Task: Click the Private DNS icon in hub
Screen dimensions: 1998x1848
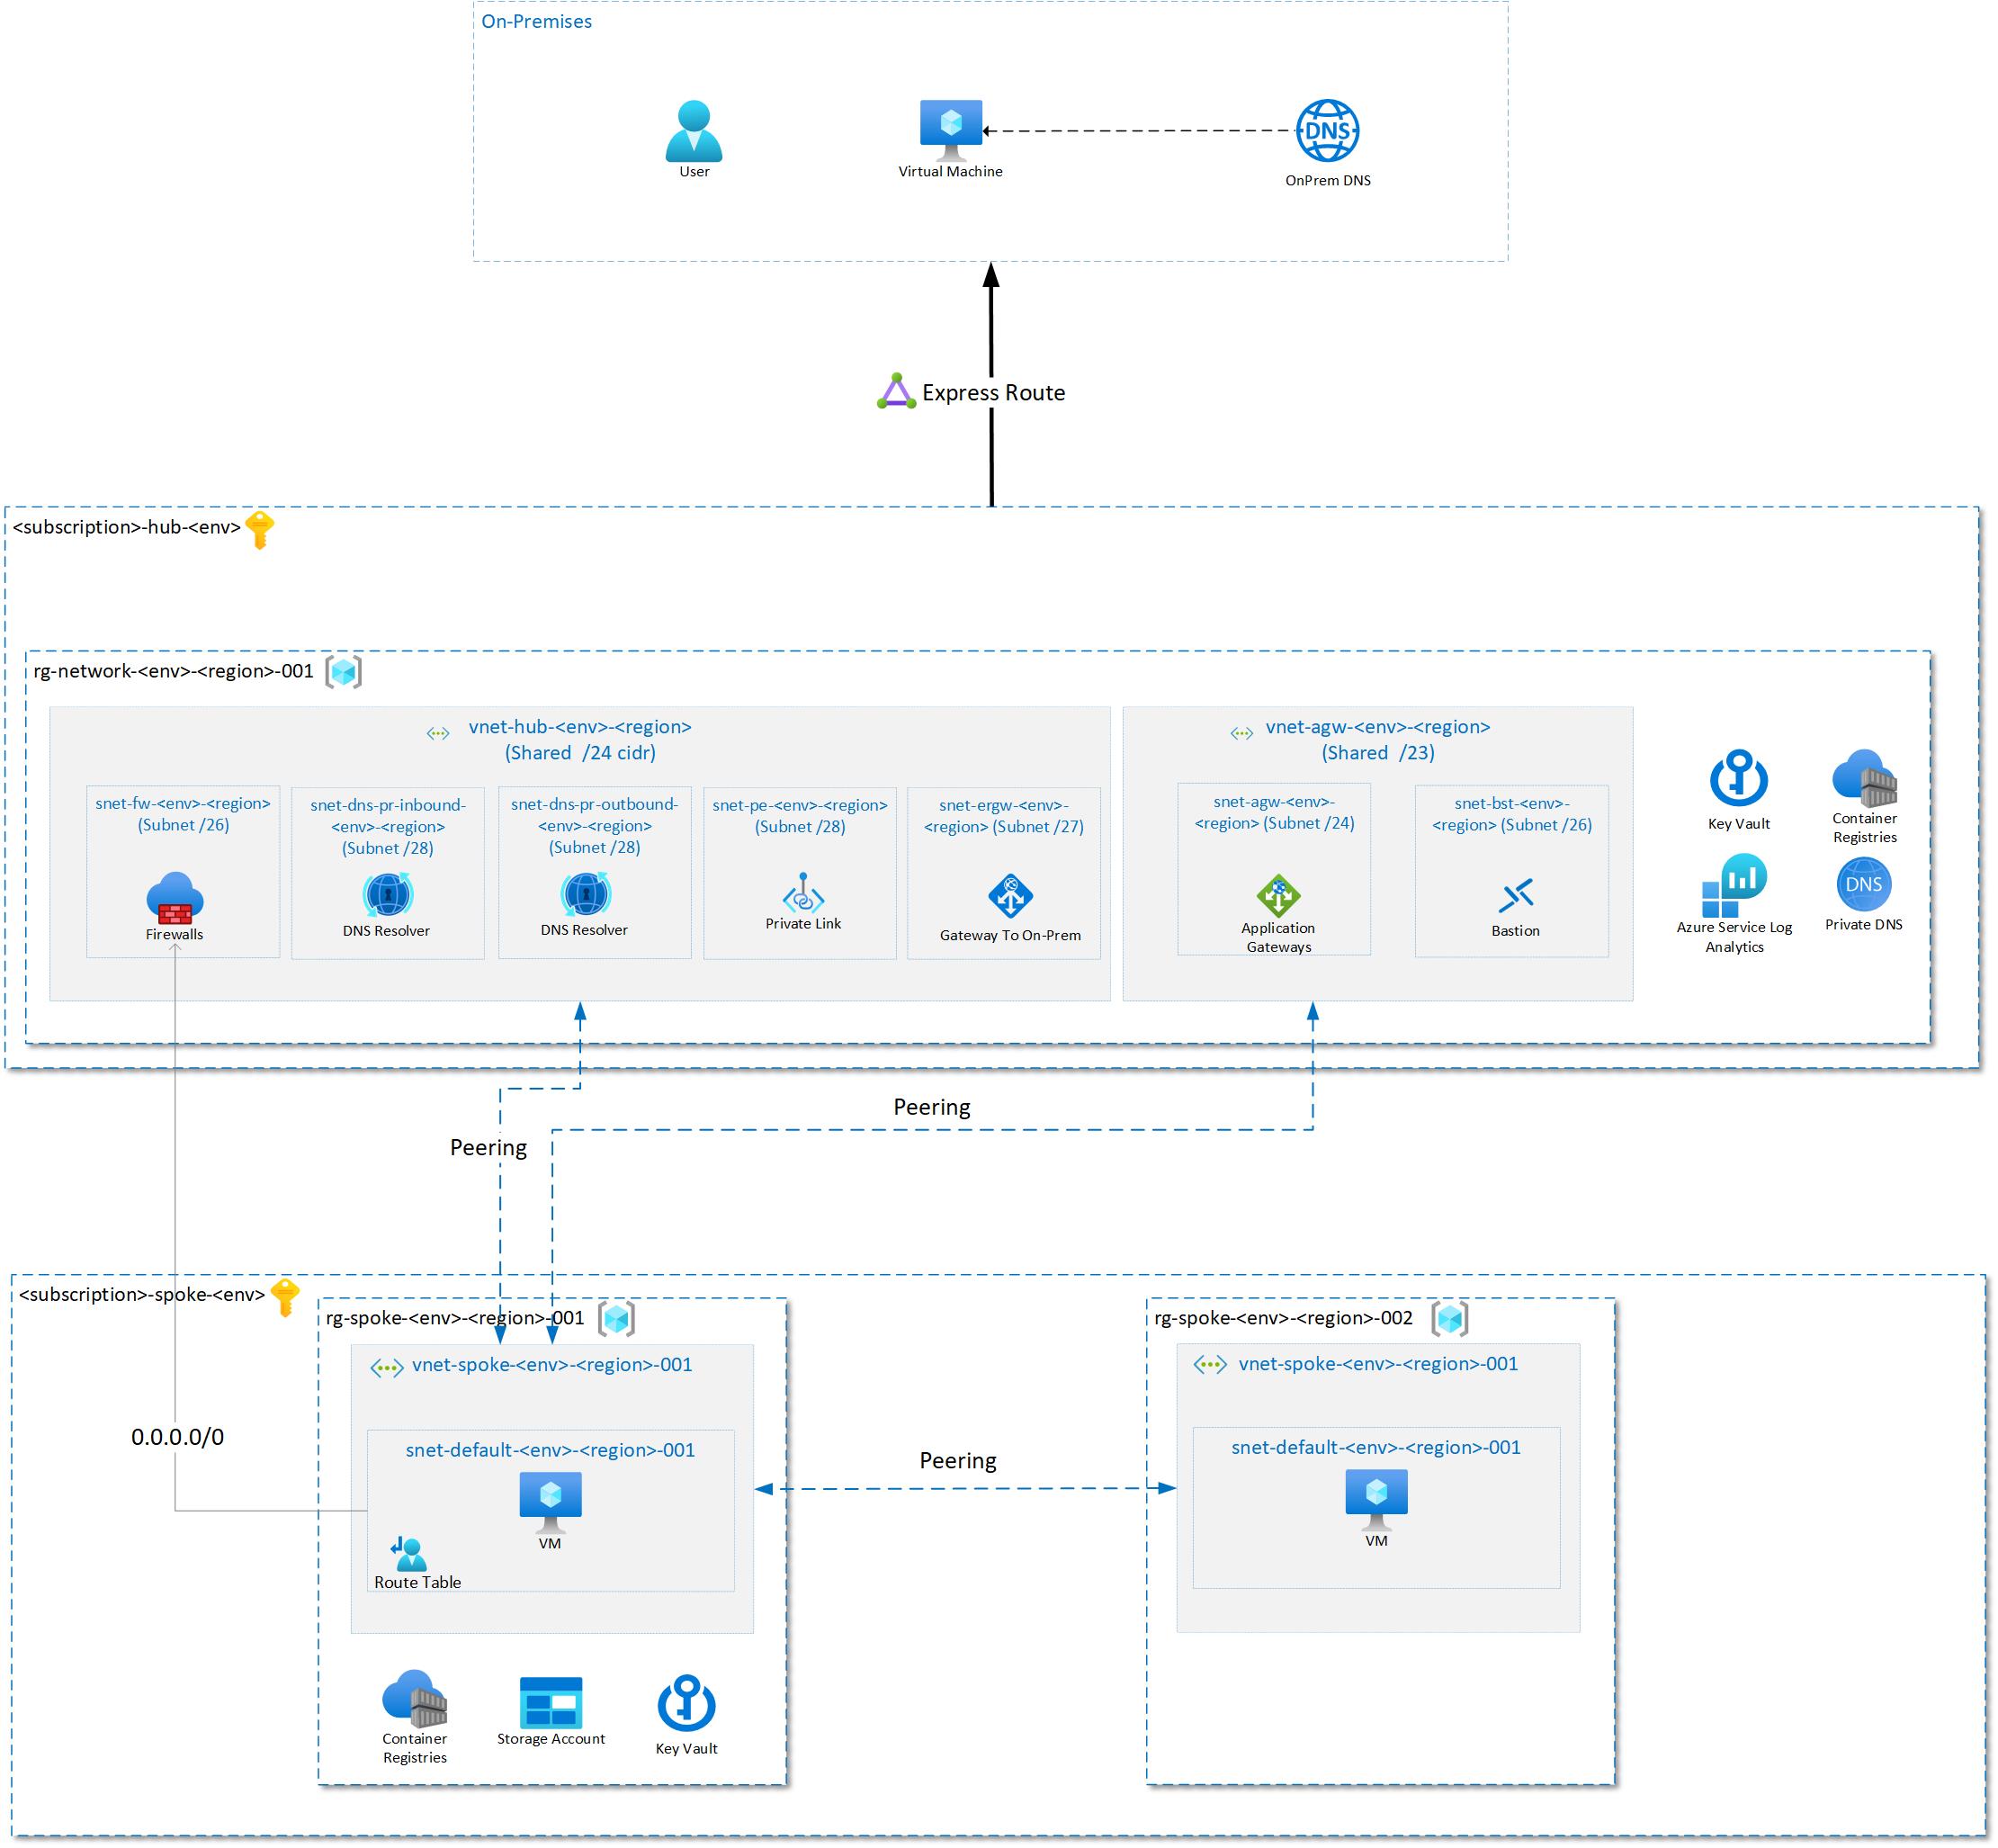Action: pyautogui.click(x=1864, y=884)
